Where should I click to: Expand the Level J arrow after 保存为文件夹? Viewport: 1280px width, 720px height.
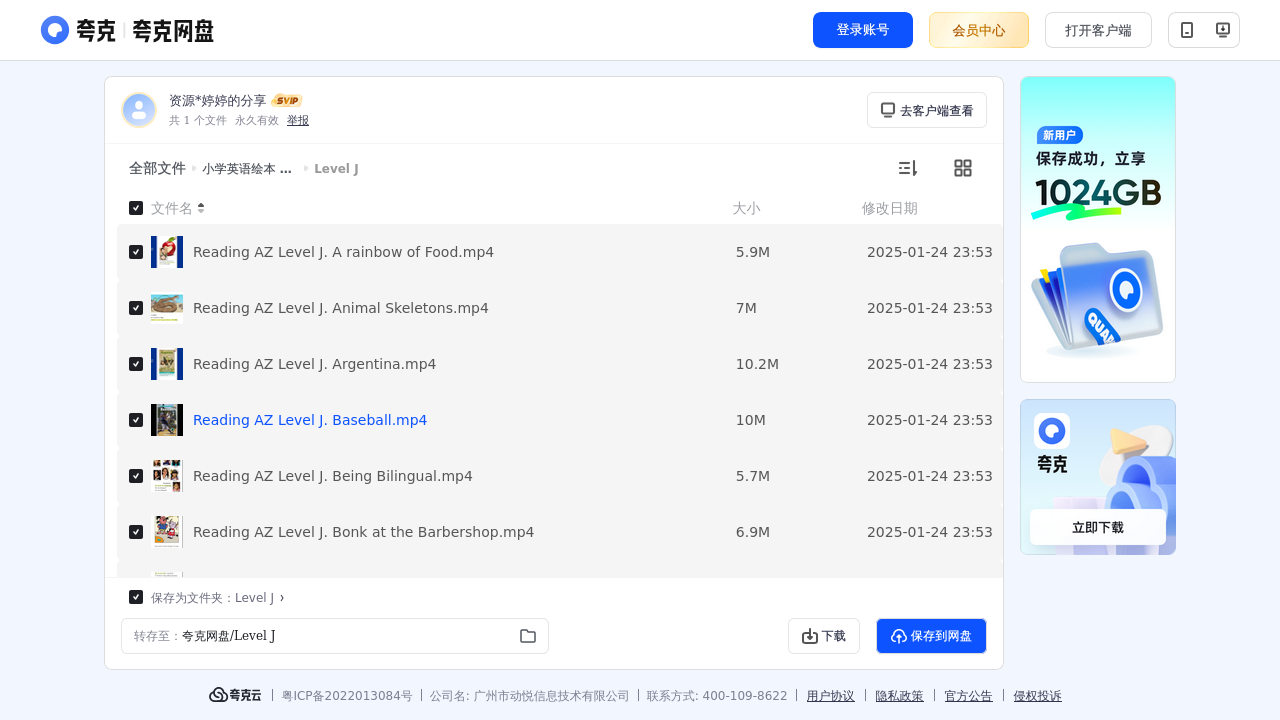[282, 597]
